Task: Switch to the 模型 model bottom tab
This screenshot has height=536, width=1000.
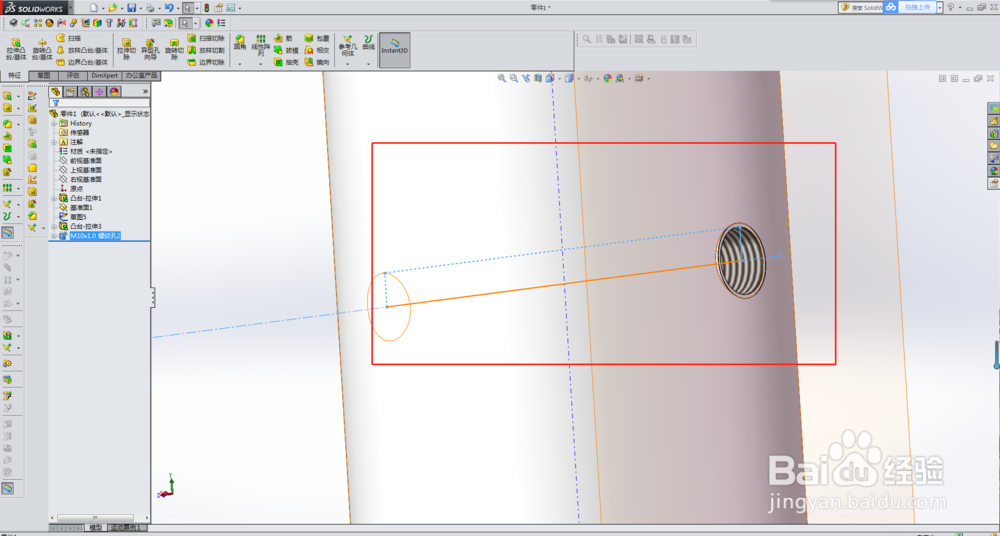Action: pos(96,528)
